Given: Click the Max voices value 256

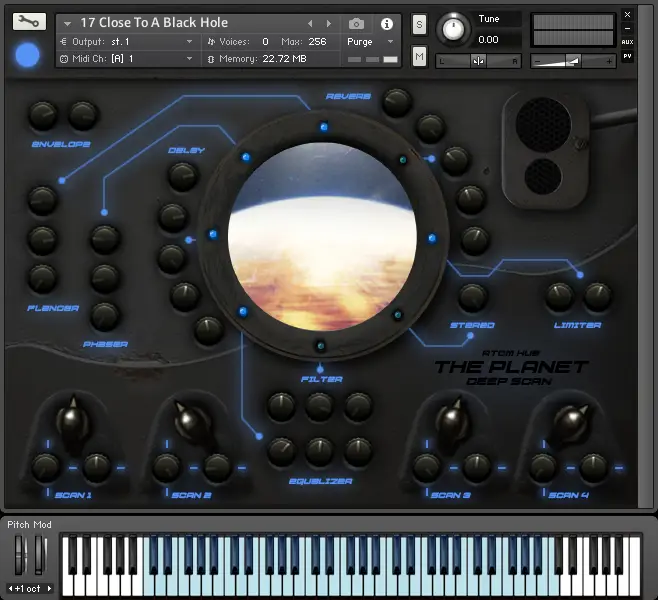Looking at the screenshot, I should (x=317, y=42).
